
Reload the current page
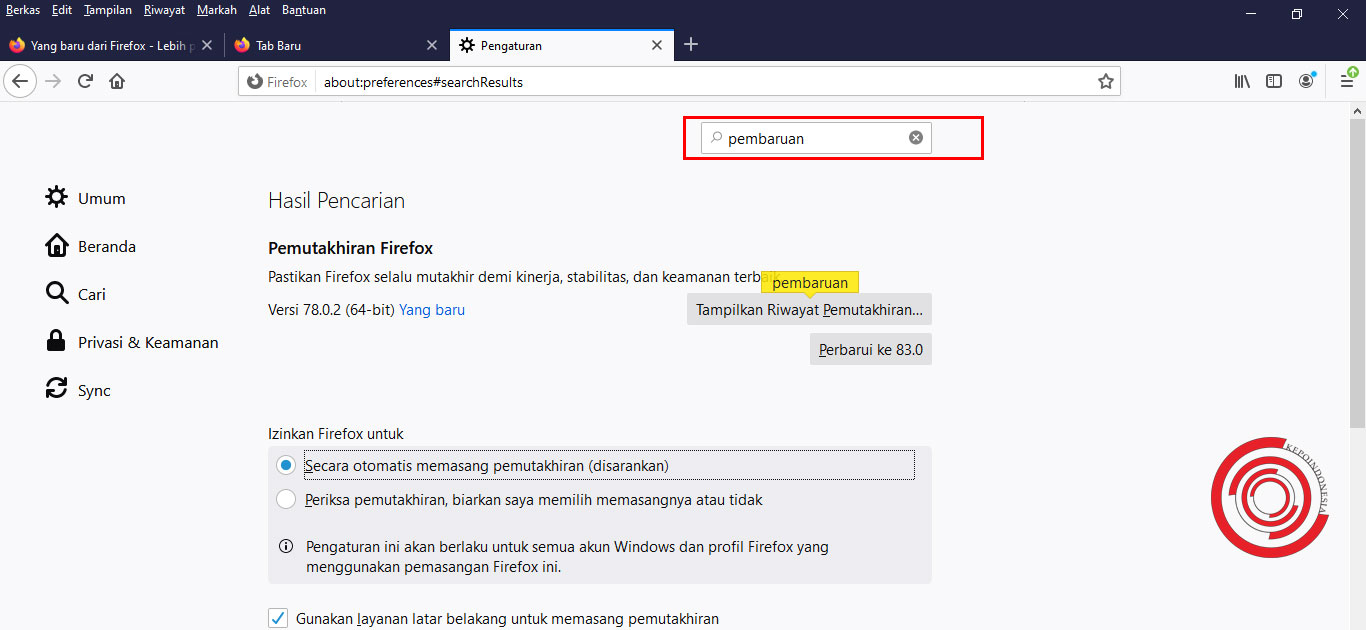(x=85, y=82)
